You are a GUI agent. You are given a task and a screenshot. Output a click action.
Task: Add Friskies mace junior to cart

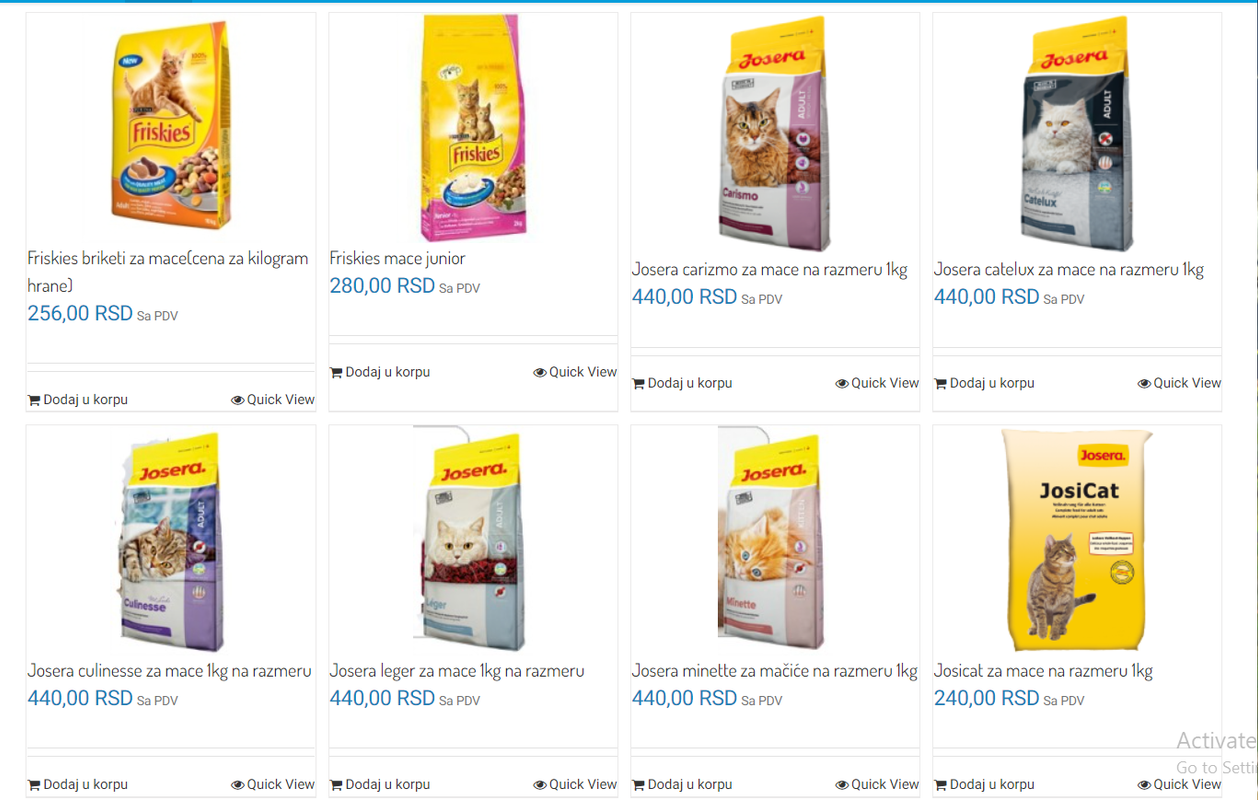[x=380, y=372]
